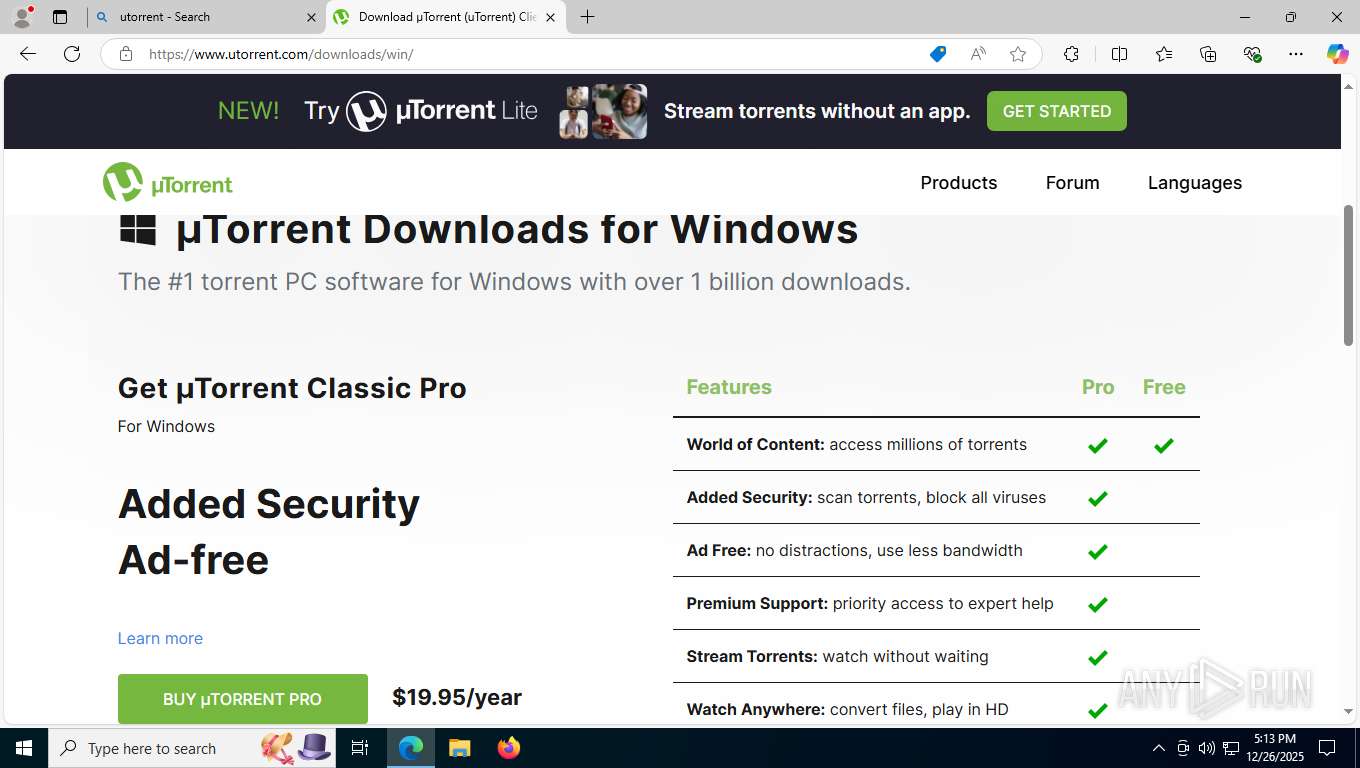Close the 'Download µTorrent' tab
The width and height of the screenshot is (1360, 768).
(x=550, y=17)
